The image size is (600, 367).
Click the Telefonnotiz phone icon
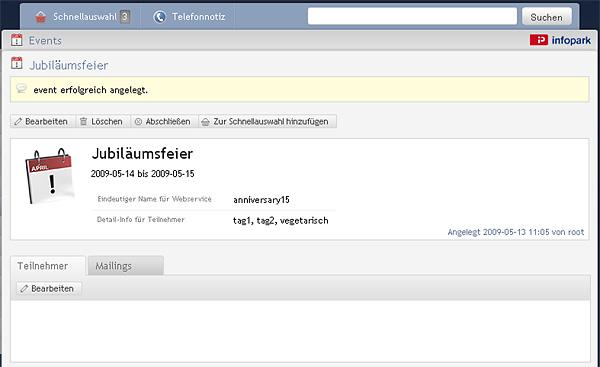click(160, 16)
